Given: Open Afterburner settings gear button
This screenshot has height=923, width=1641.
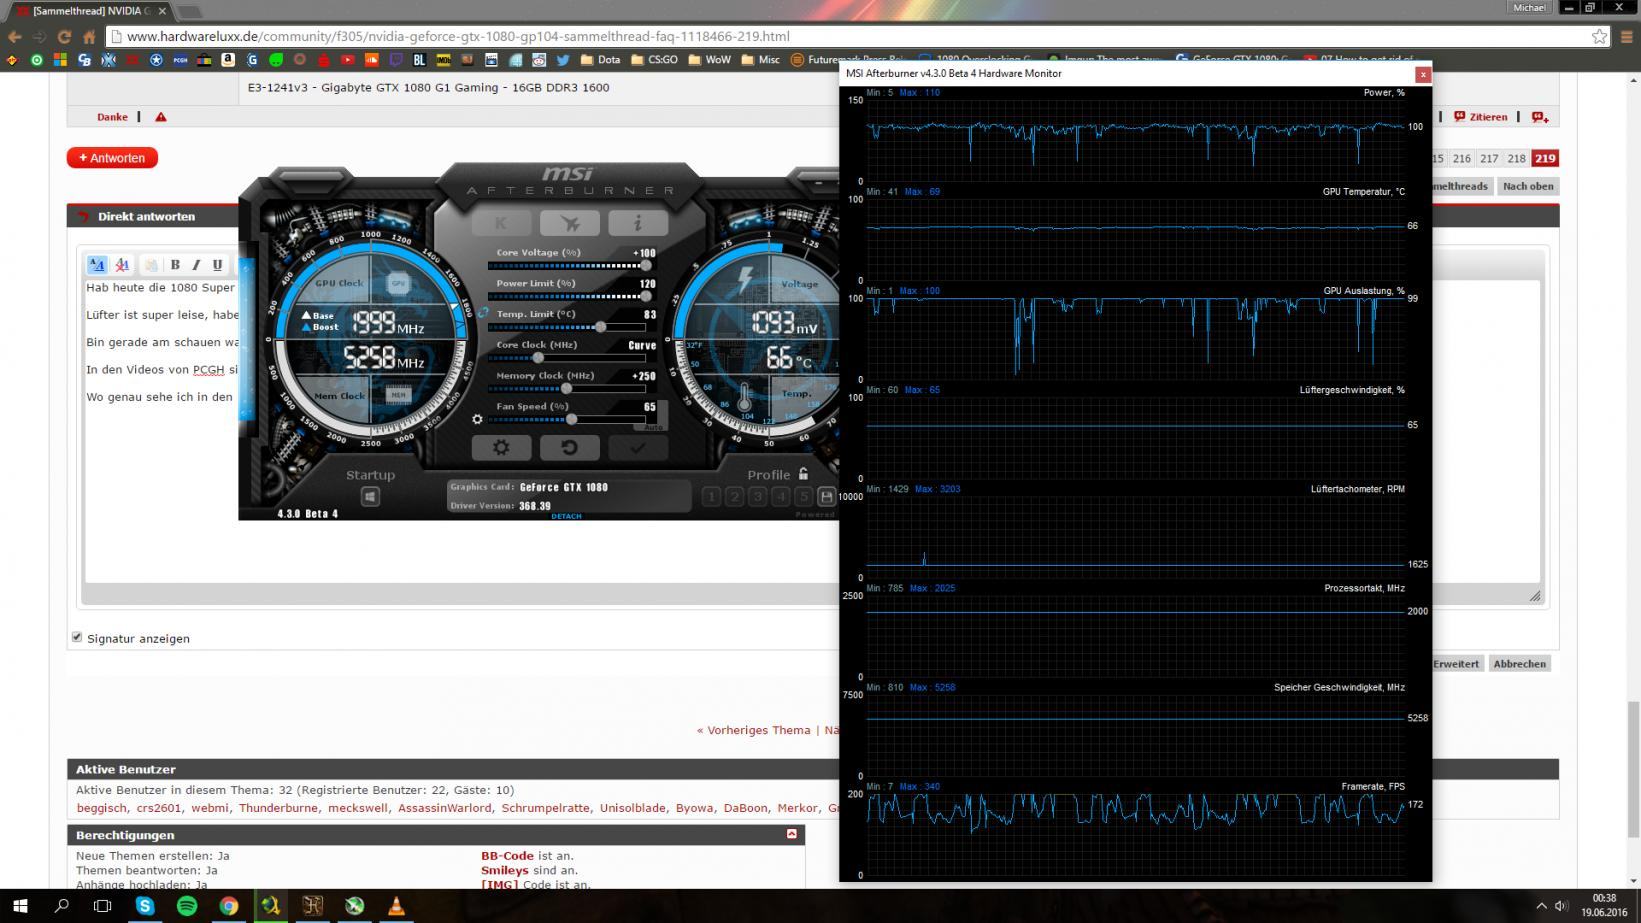Looking at the screenshot, I should 501,448.
